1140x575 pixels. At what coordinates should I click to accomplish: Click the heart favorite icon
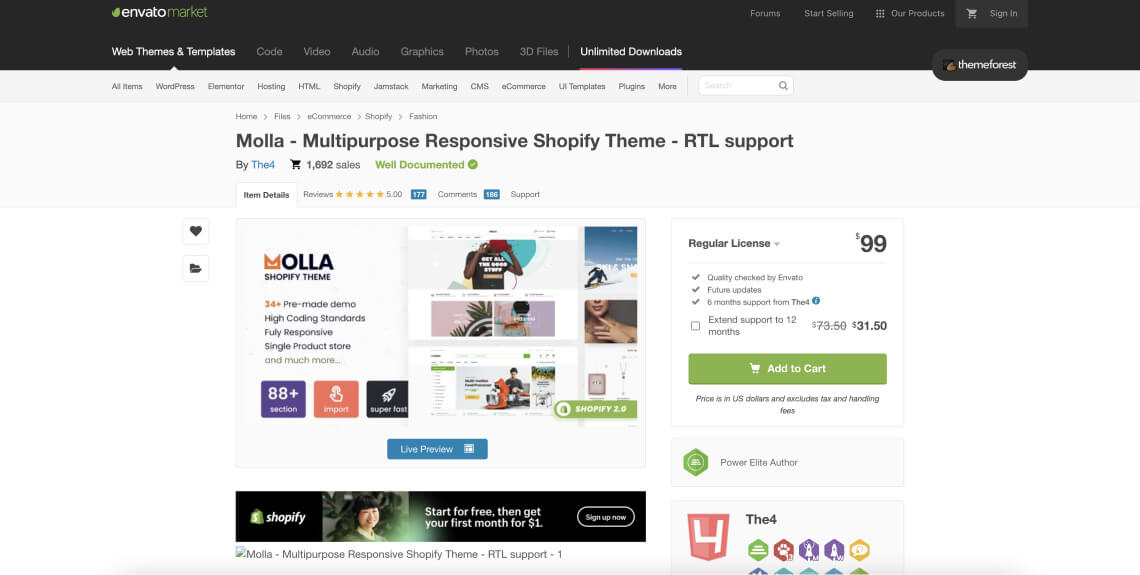click(195, 231)
